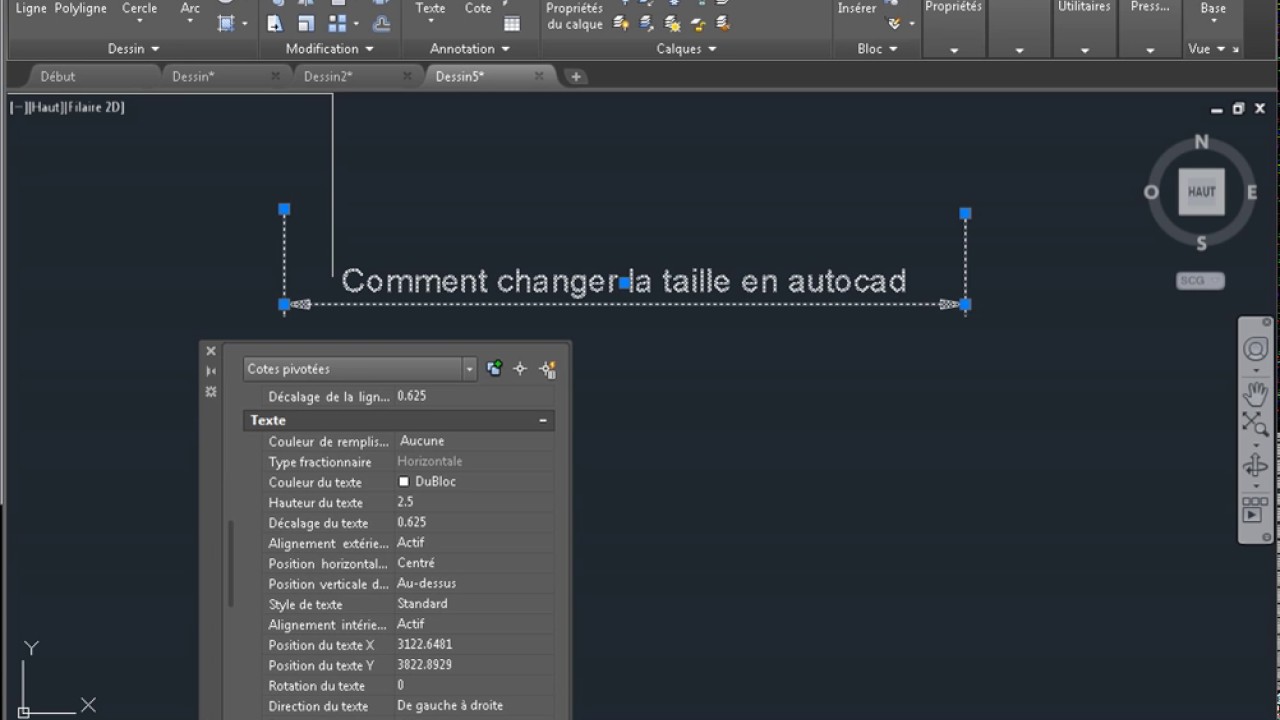
Task: Click the Stretch tool icon in Modification
Action: pos(275,23)
